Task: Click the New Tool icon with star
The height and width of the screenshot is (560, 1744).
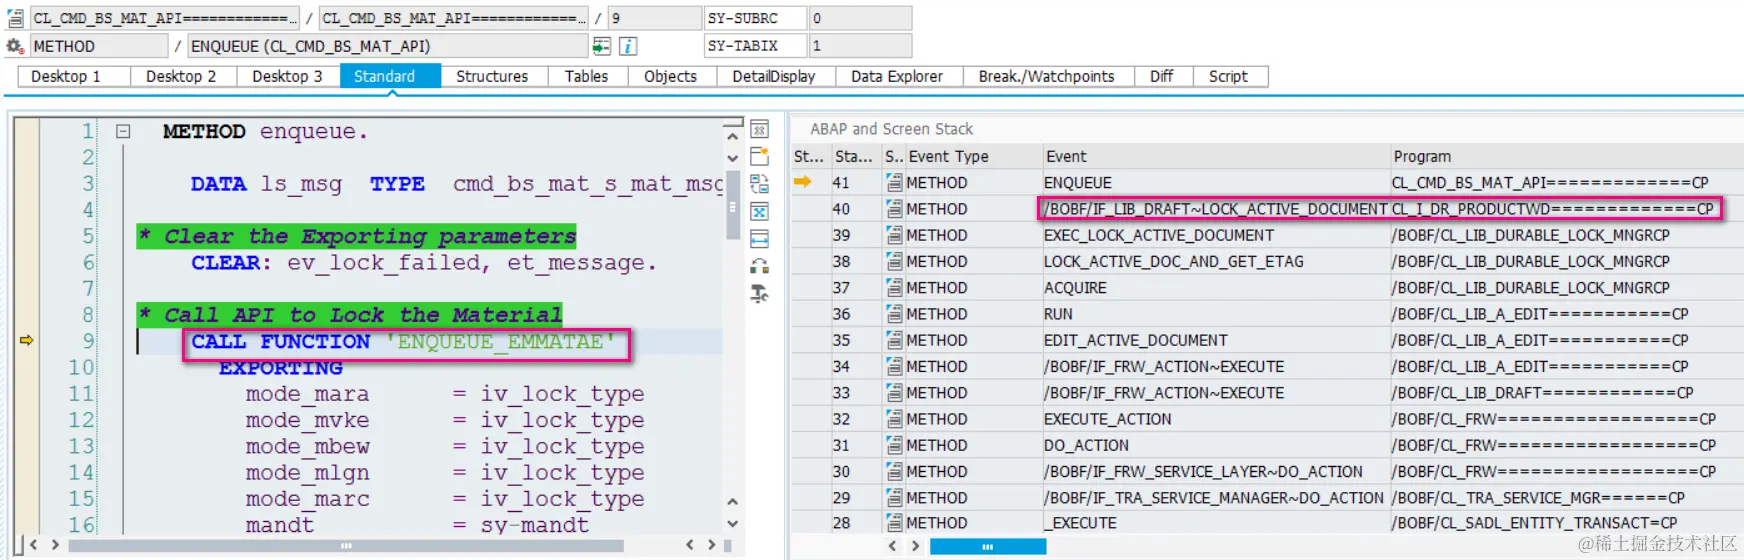Action: [x=760, y=157]
